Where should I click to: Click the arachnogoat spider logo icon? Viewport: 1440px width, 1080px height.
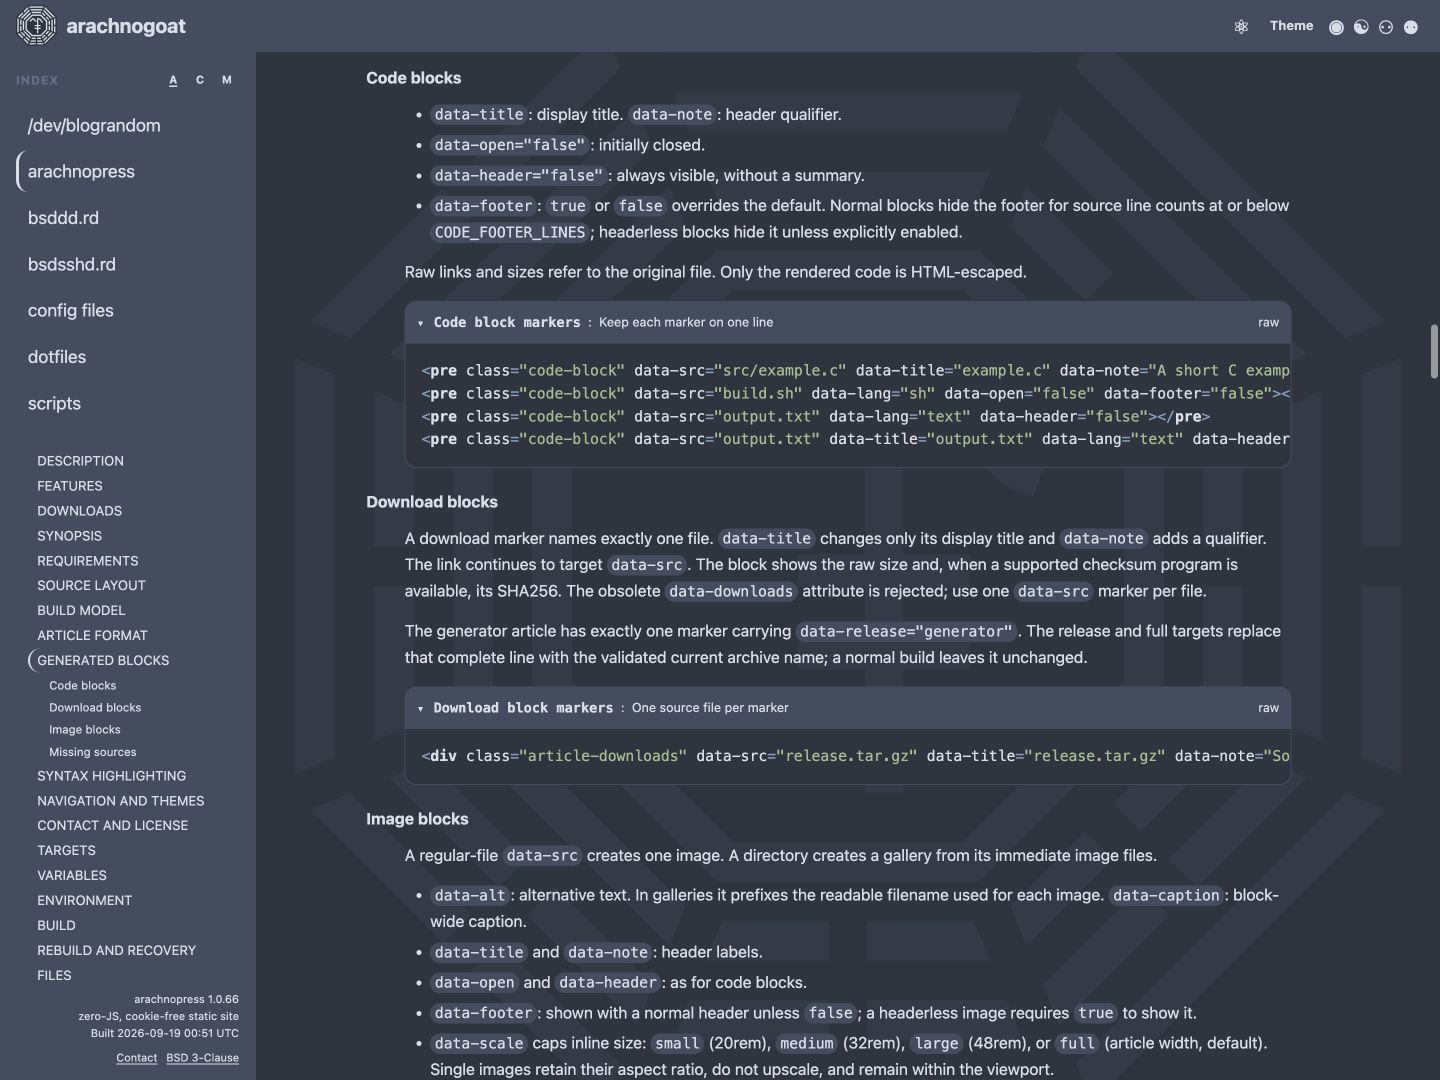37,26
